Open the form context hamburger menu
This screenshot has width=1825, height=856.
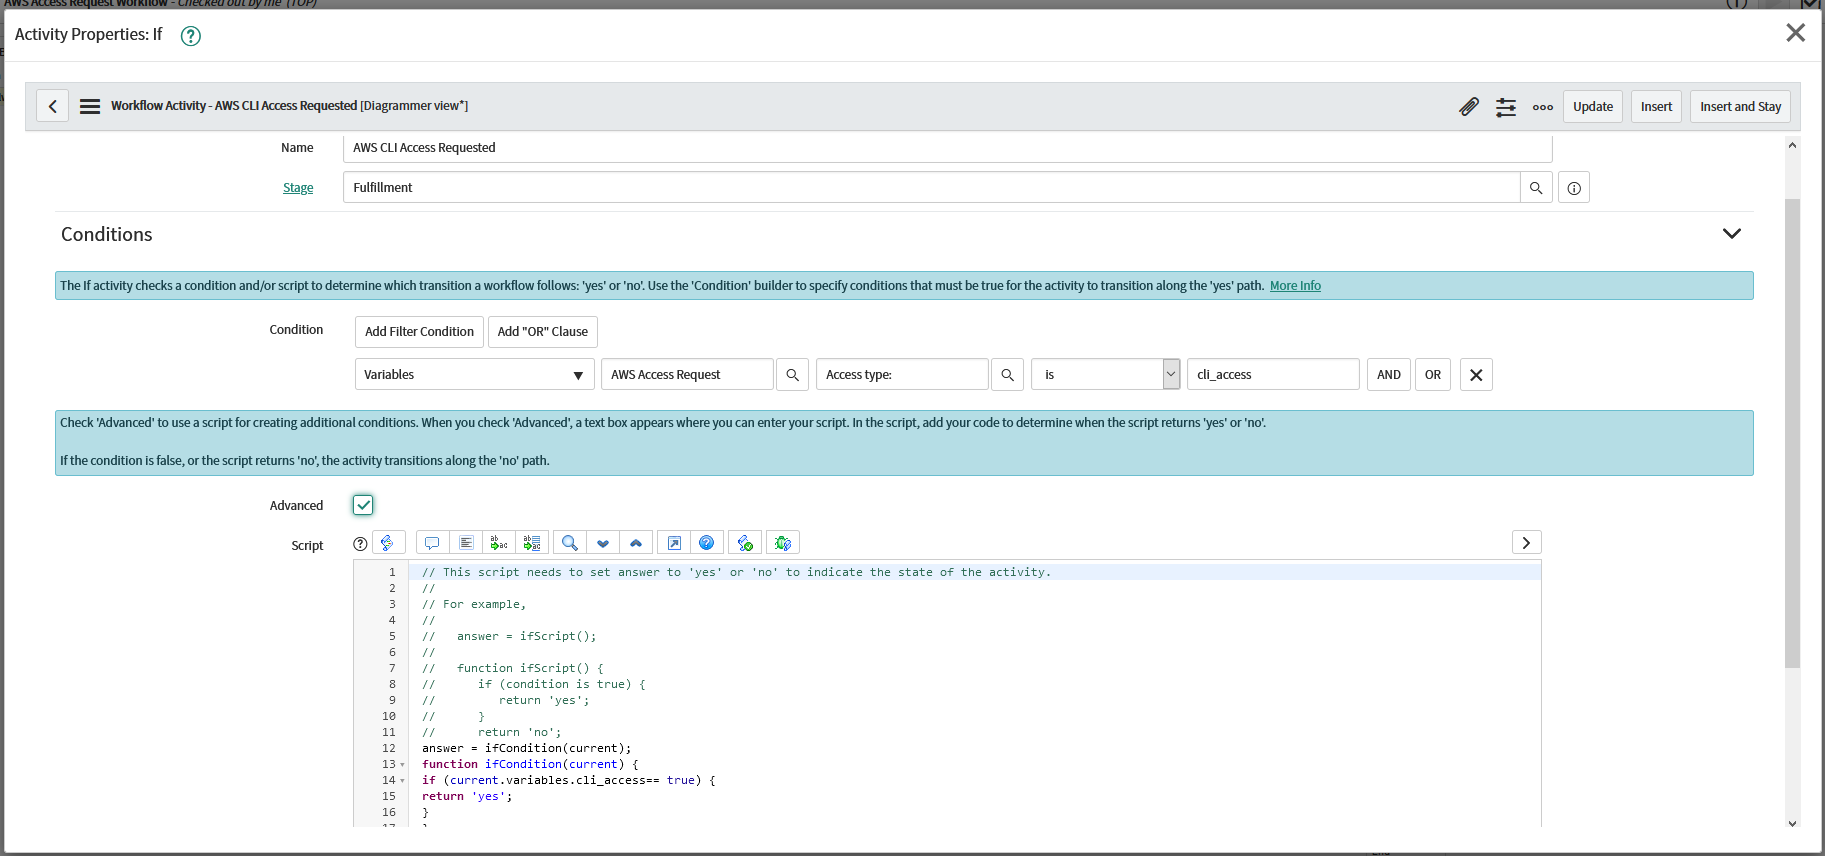pos(90,106)
